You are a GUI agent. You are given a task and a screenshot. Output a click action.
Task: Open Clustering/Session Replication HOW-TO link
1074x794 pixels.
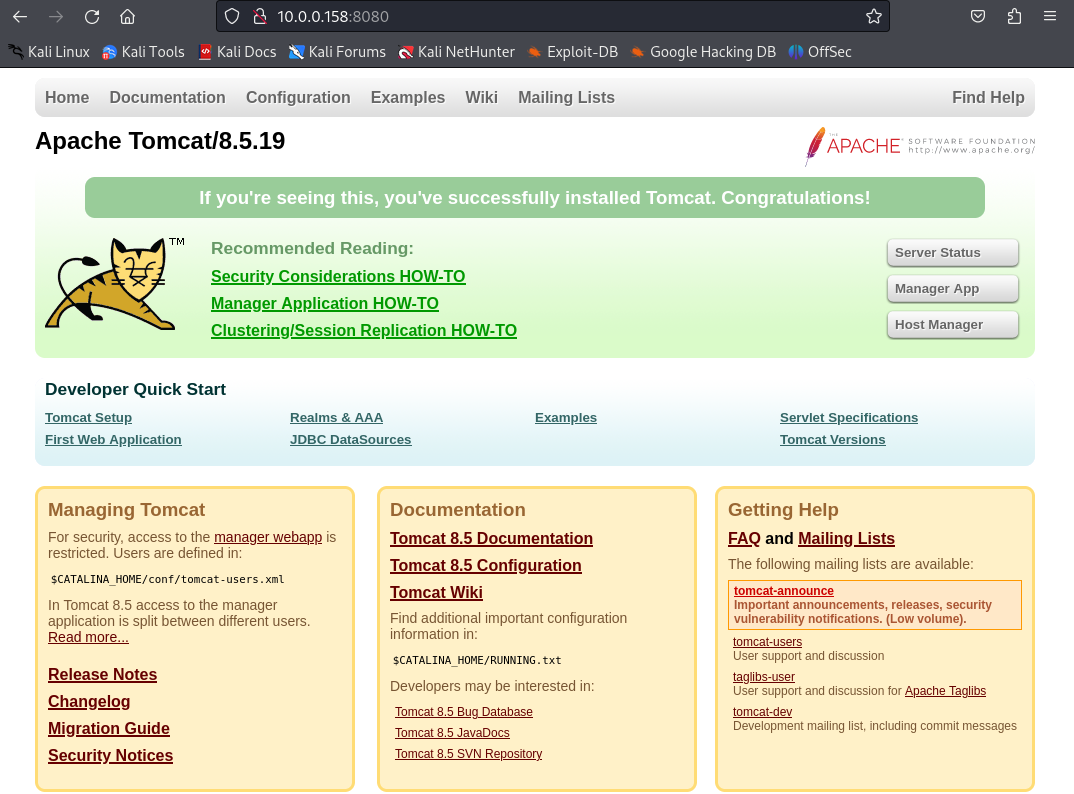point(364,330)
